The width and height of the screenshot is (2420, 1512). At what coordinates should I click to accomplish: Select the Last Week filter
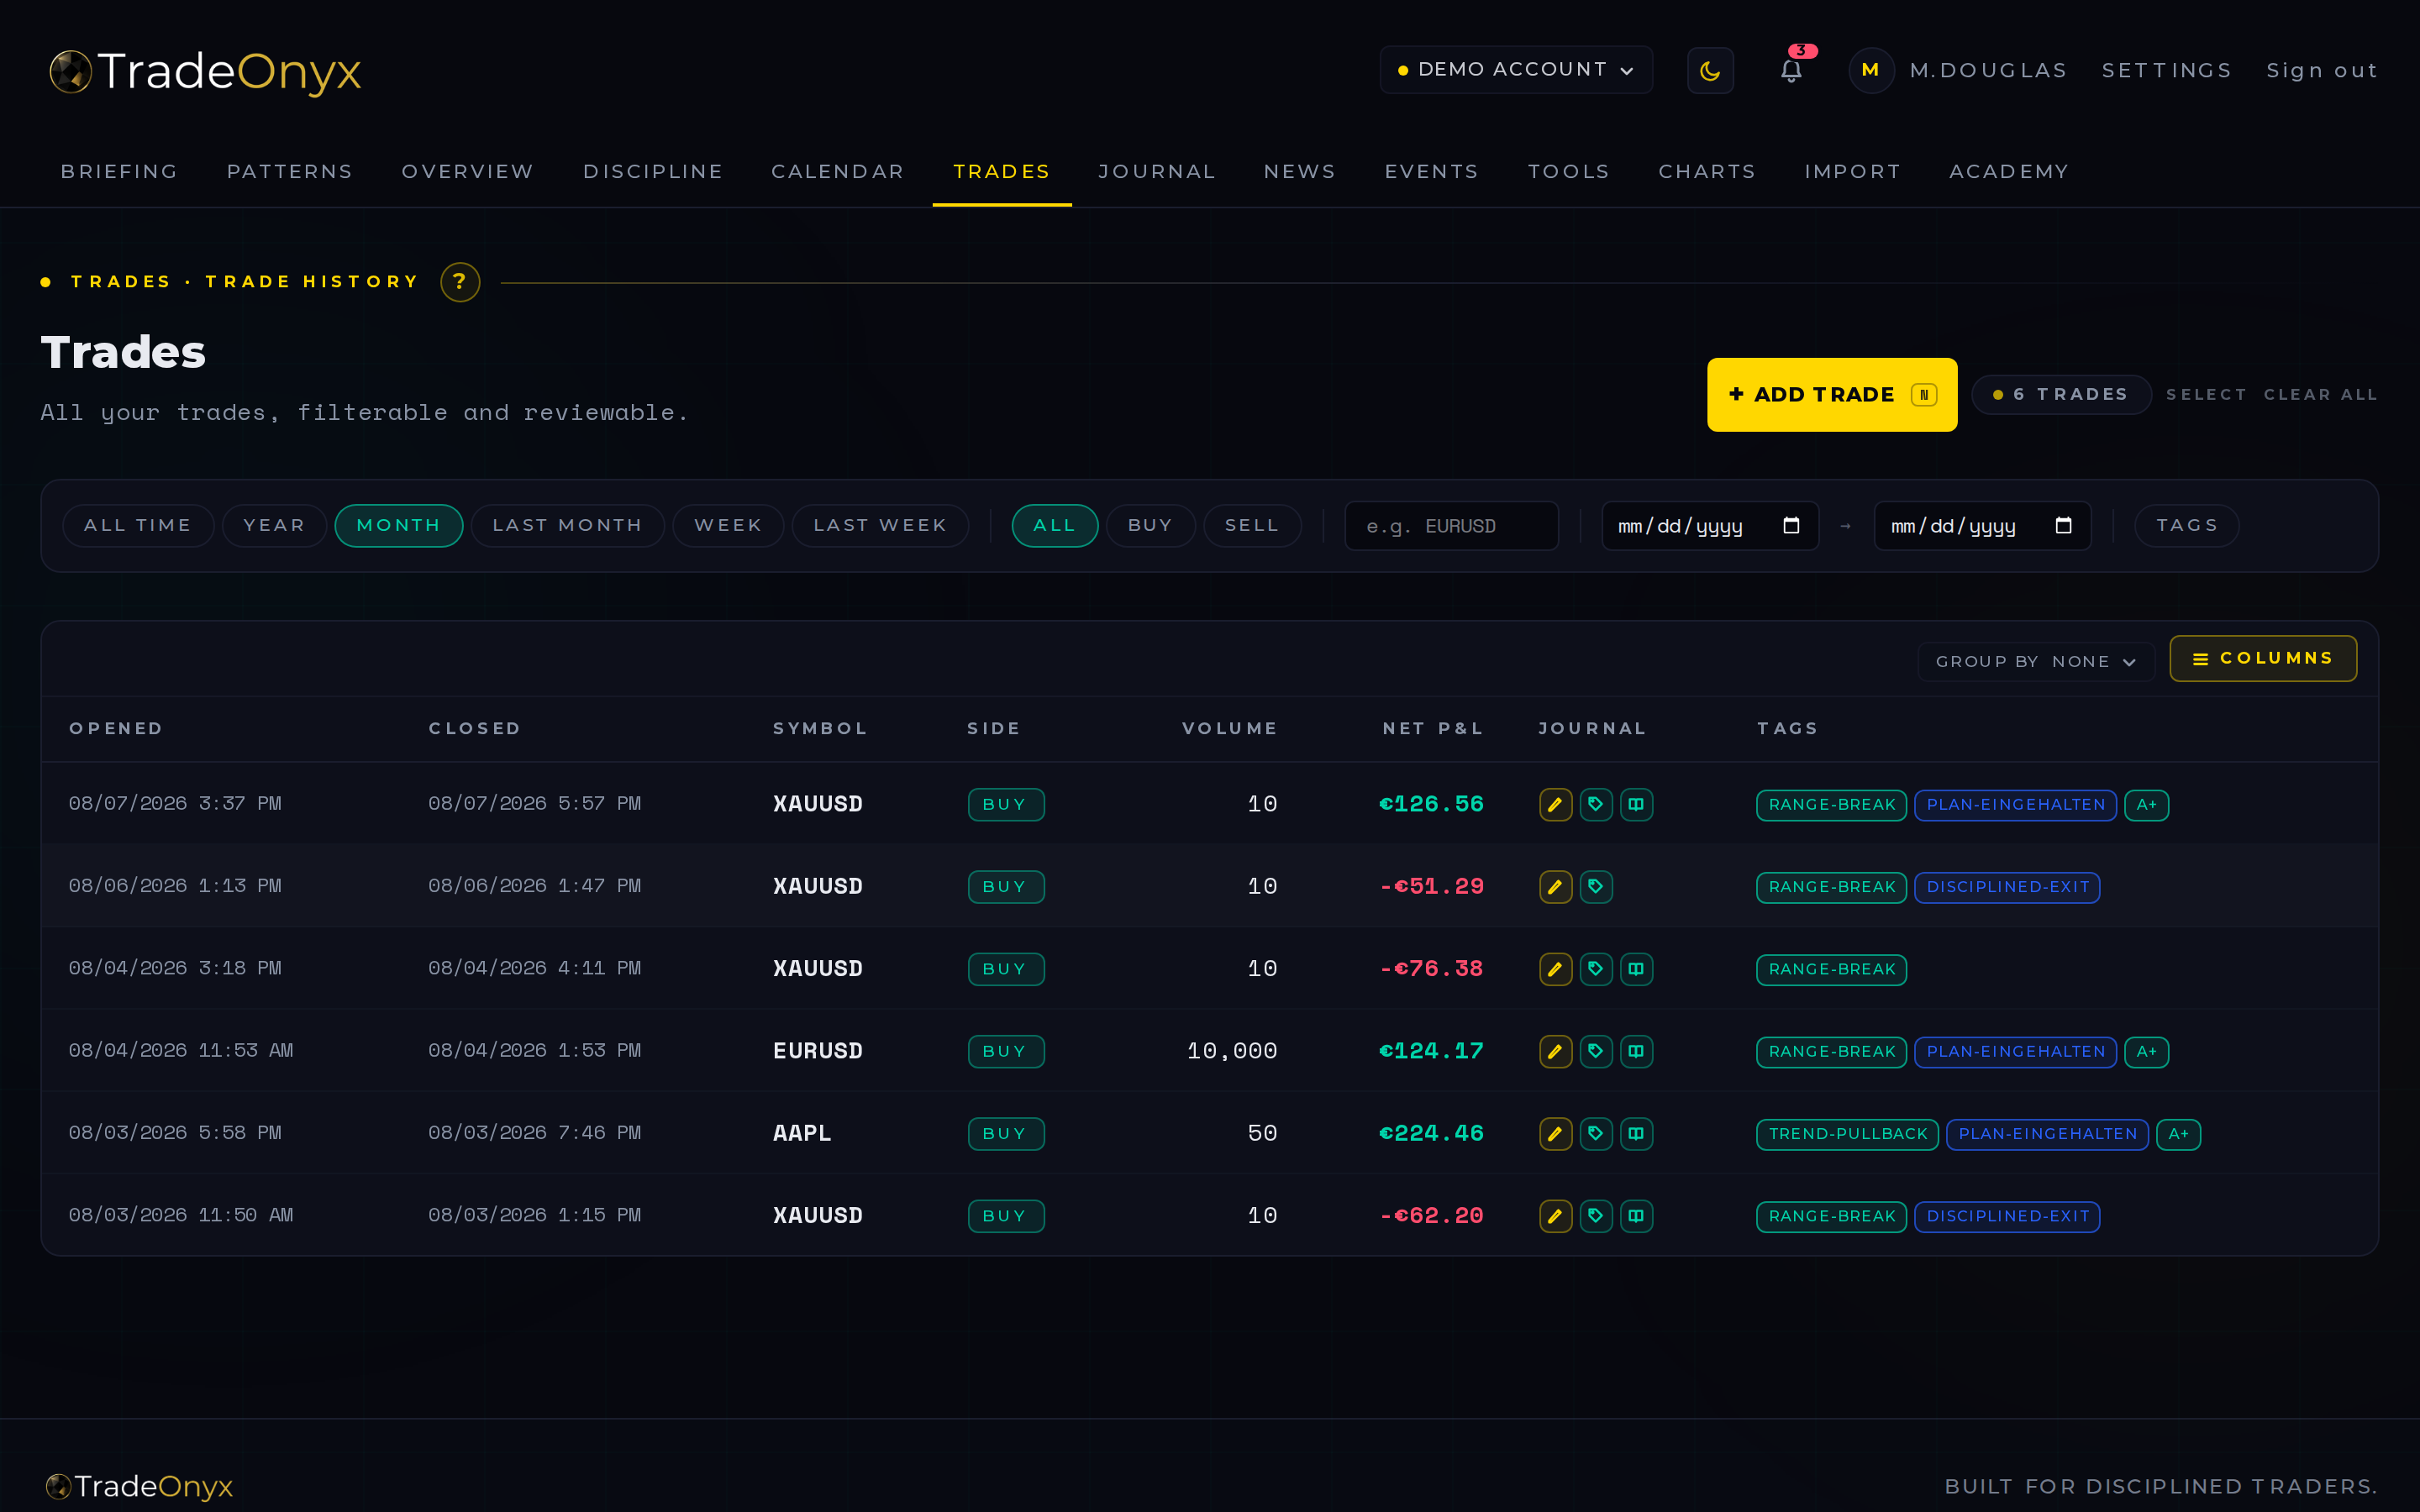point(880,526)
